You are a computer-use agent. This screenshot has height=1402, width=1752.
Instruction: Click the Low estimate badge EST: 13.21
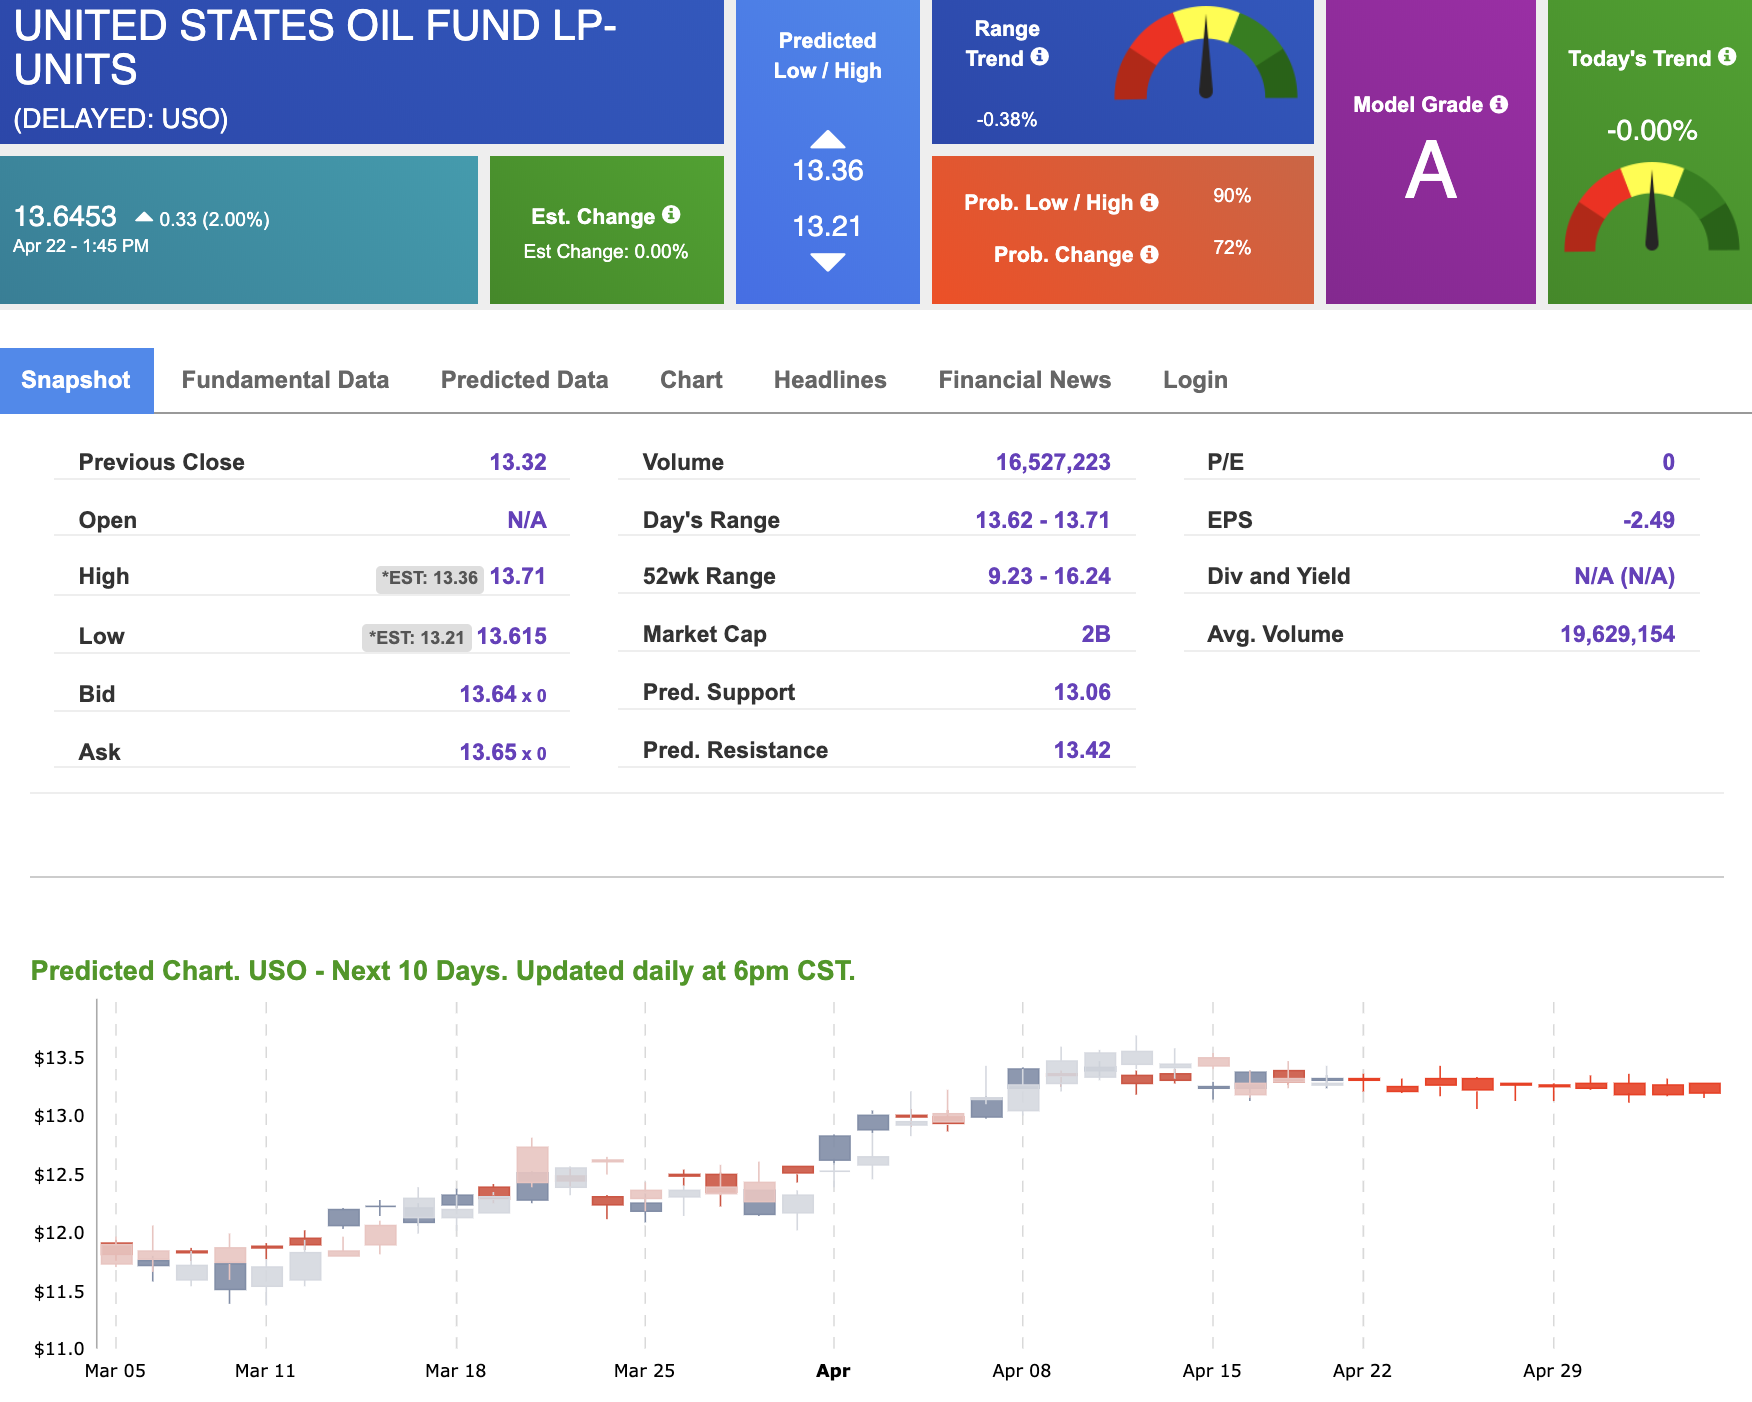pos(416,638)
